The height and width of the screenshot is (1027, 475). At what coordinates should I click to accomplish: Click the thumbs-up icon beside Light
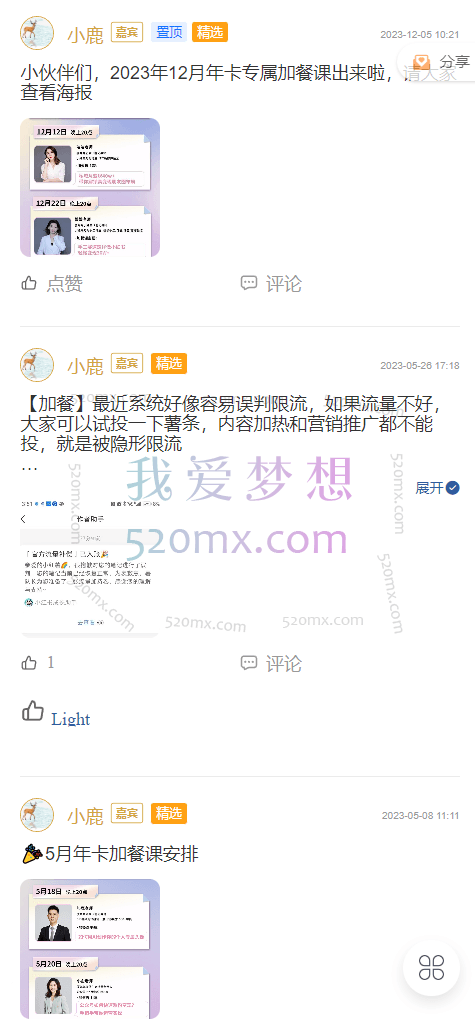[x=33, y=711]
